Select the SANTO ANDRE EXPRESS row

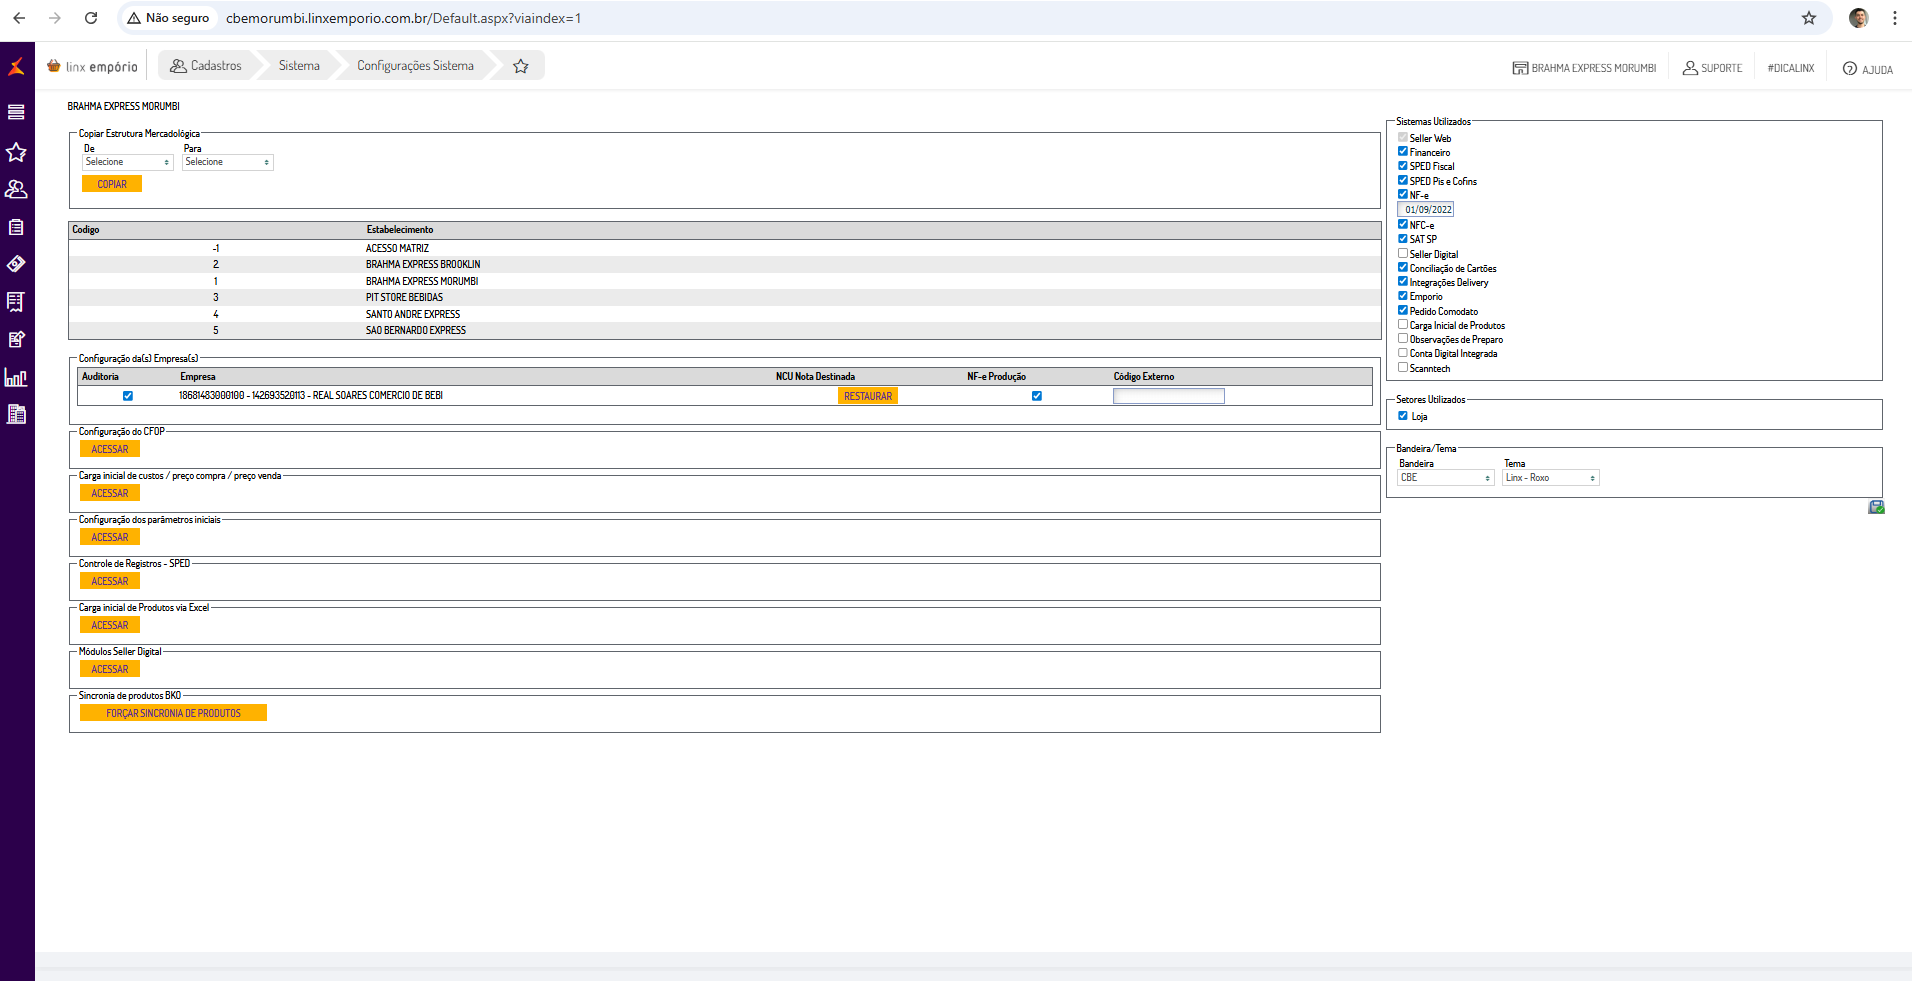[725, 314]
